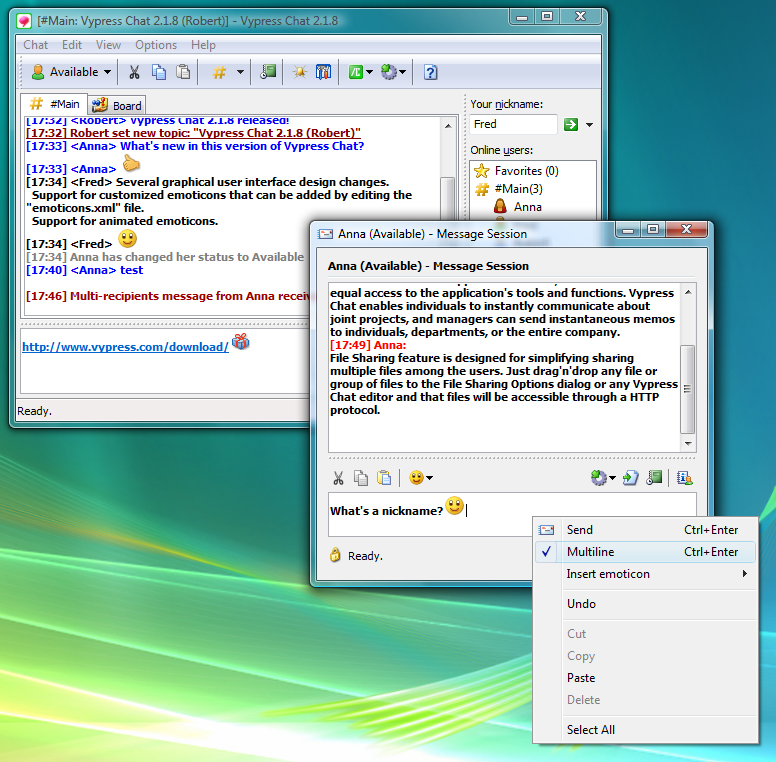Open dropdown arrow beside green command icon
The image size is (776, 762).
click(369, 72)
